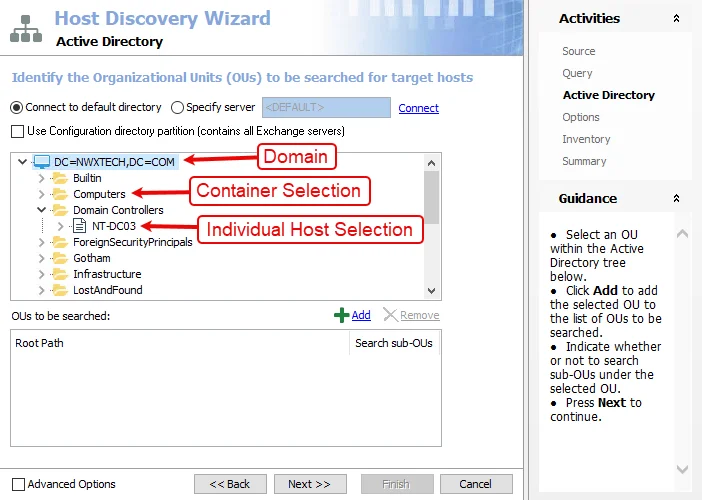Viewport: 702px width, 500px height.
Task: Click the << Back button
Action: pos(230,484)
